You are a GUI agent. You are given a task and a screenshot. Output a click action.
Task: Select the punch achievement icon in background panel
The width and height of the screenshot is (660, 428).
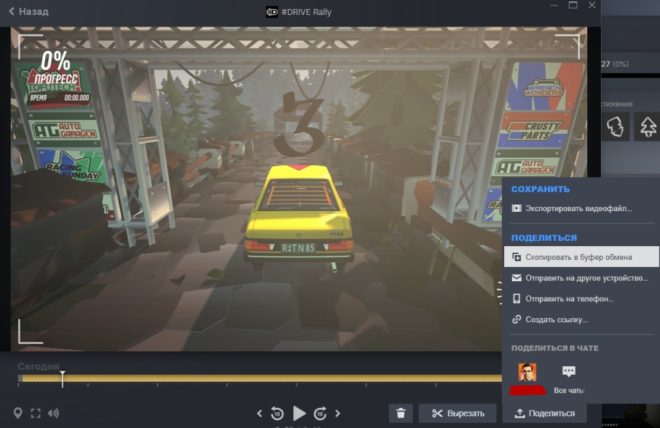(615, 127)
